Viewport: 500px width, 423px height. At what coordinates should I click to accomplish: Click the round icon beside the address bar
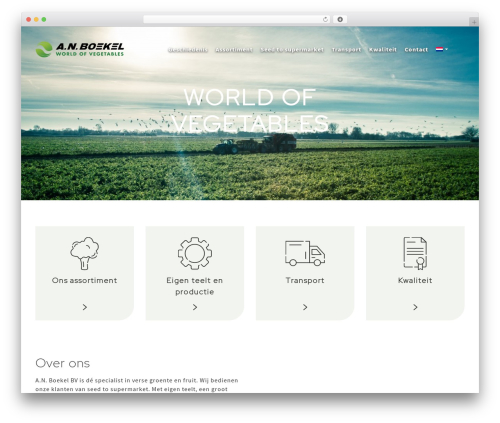(340, 19)
